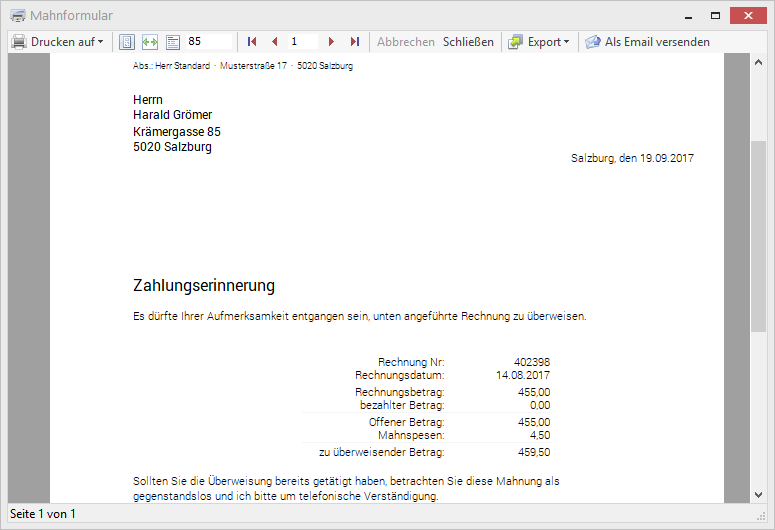Click the zoom percentage field showing 85

click(208, 42)
